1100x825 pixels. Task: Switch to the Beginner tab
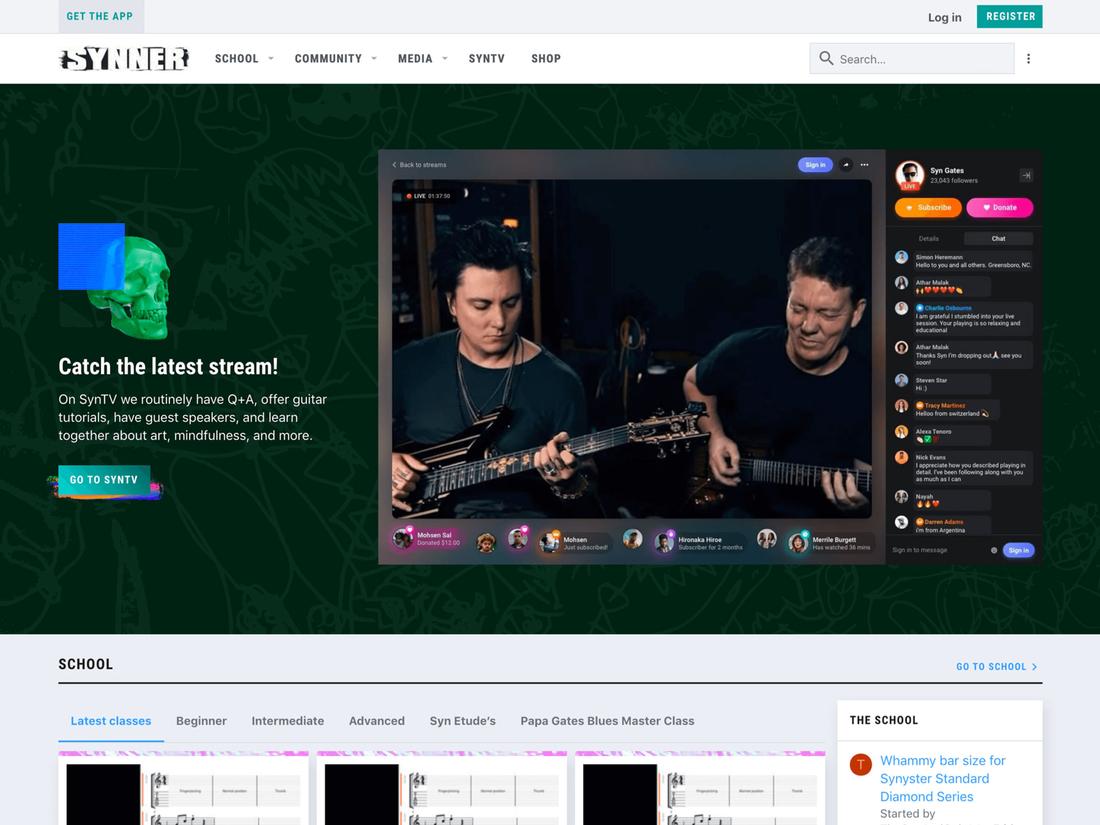tap(201, 721)
